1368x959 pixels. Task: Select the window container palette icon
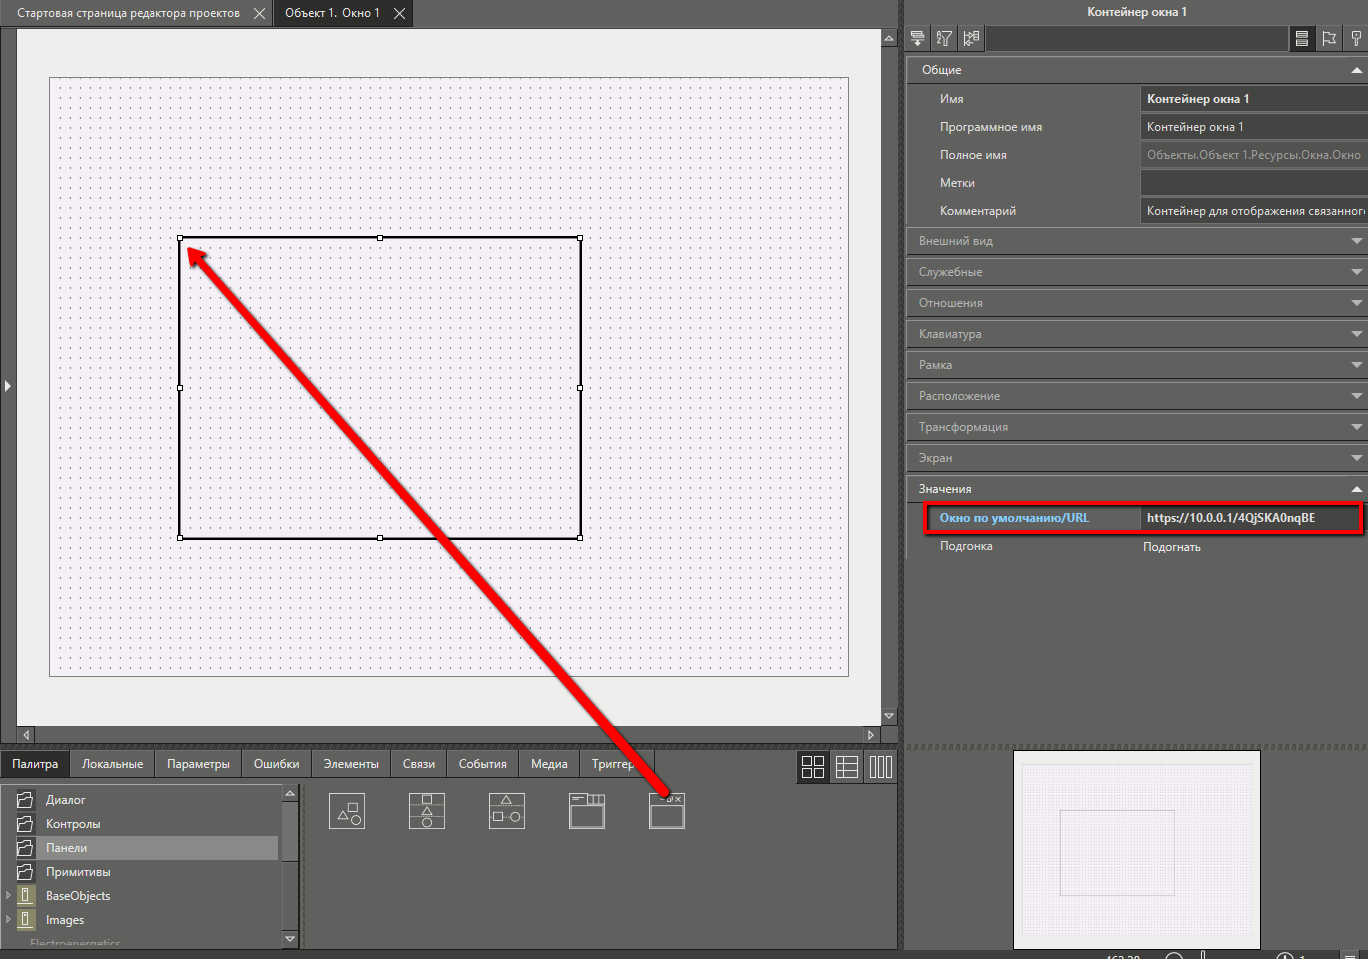pos(667,811)
